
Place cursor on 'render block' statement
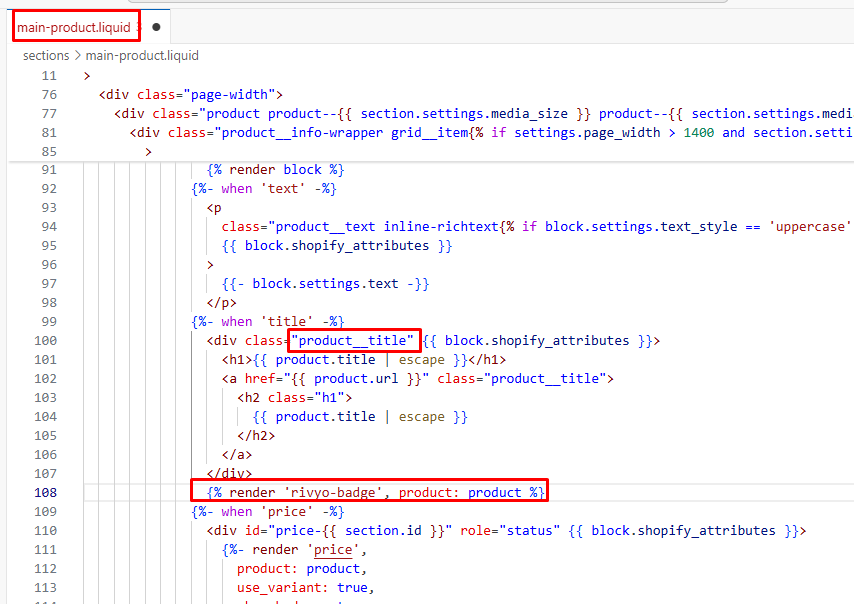[275, 169]
